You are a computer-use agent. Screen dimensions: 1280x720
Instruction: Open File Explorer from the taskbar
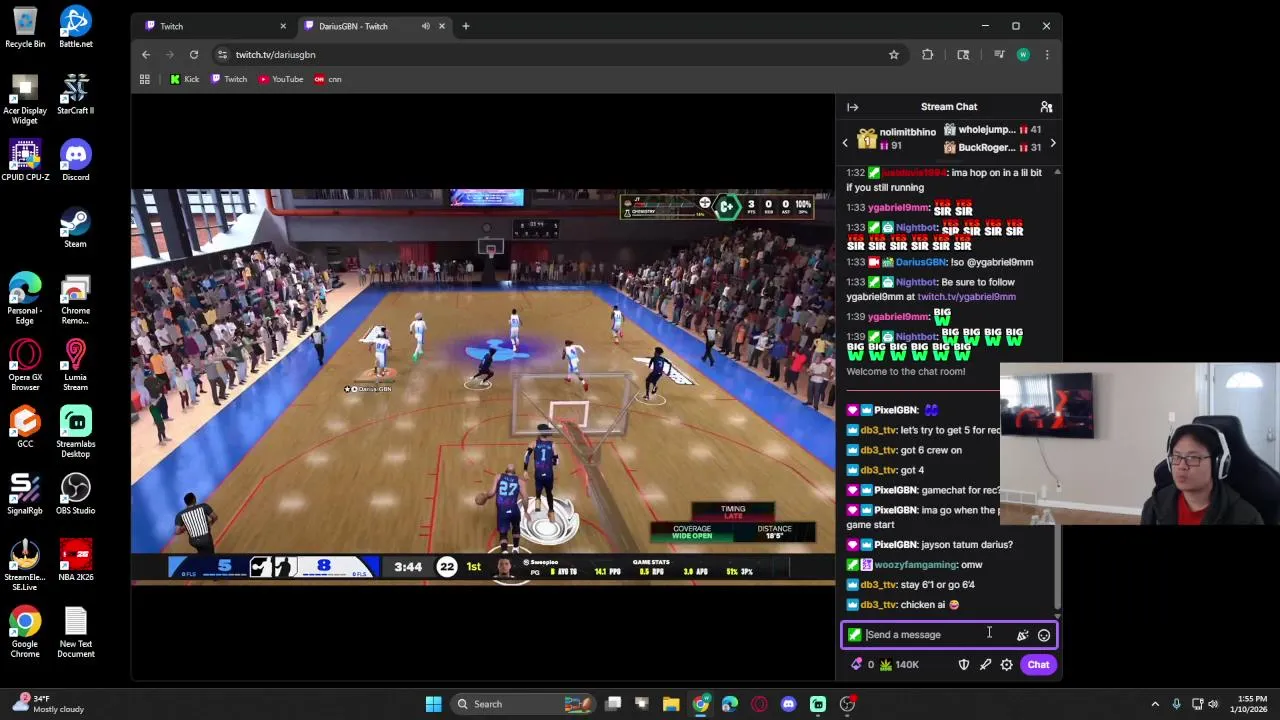[671, 704]
